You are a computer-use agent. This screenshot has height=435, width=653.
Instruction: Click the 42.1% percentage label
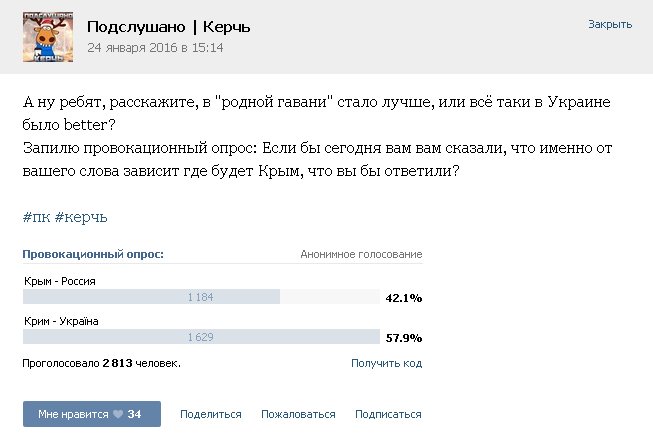click(404, 298)
